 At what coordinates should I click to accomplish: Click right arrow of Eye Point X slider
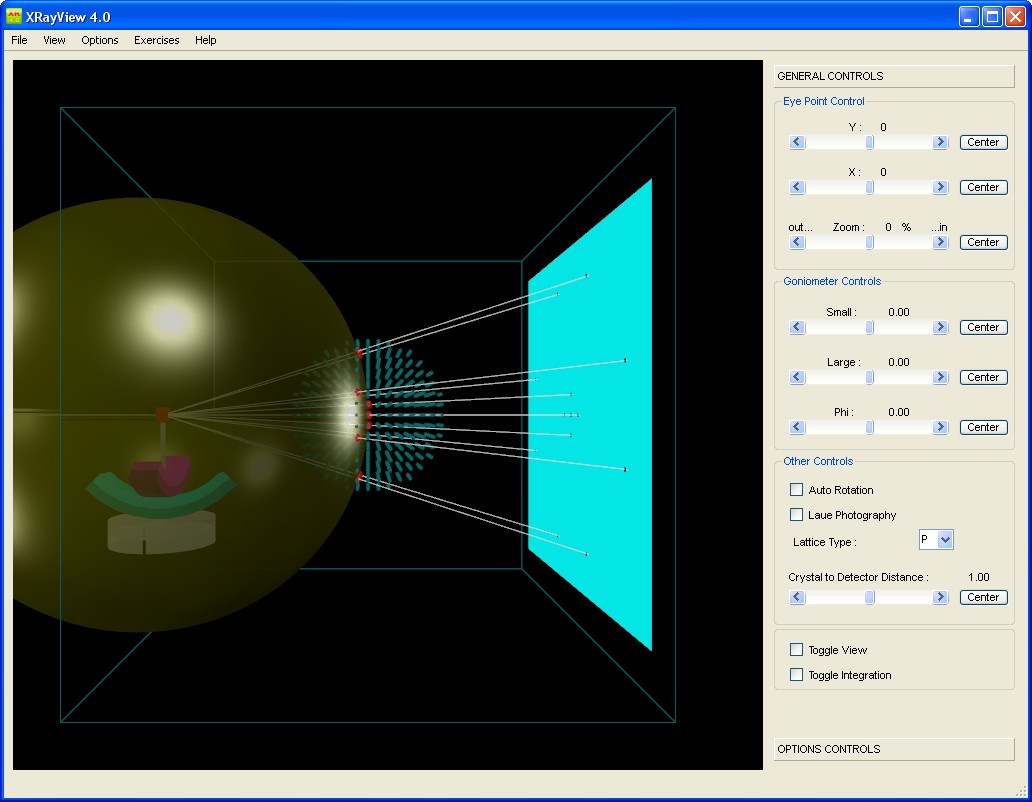(x=941, y=188)
